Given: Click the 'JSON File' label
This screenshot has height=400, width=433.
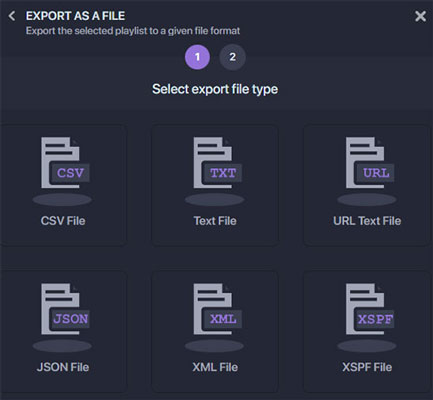Looking at the screenshot, I should pos(63,367).
